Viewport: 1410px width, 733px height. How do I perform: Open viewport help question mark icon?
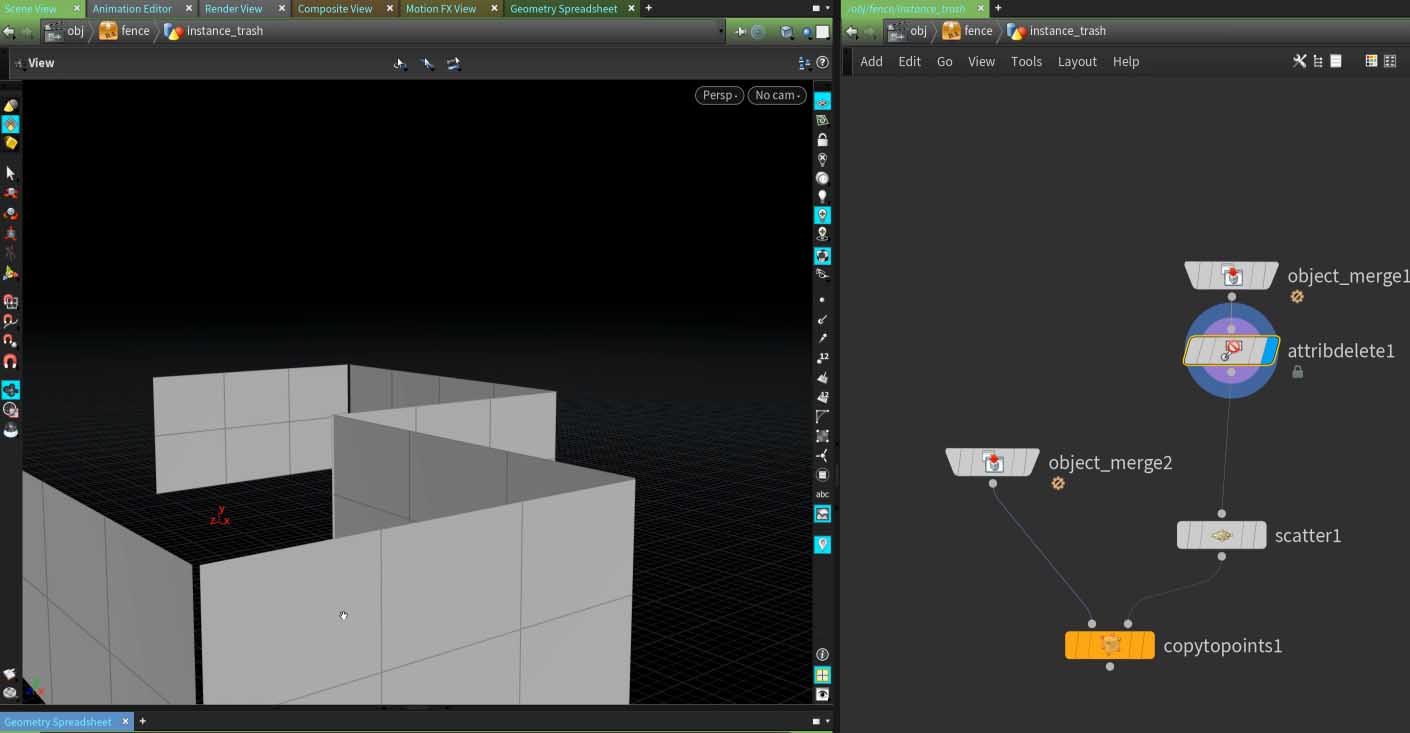[823, 63]
